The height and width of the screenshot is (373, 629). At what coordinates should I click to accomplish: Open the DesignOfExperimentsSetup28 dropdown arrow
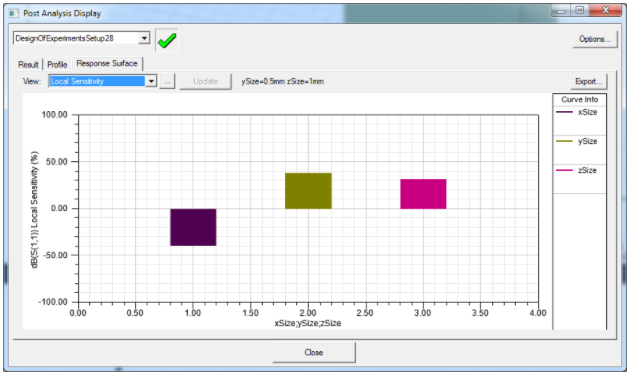[x=144, y=38]
